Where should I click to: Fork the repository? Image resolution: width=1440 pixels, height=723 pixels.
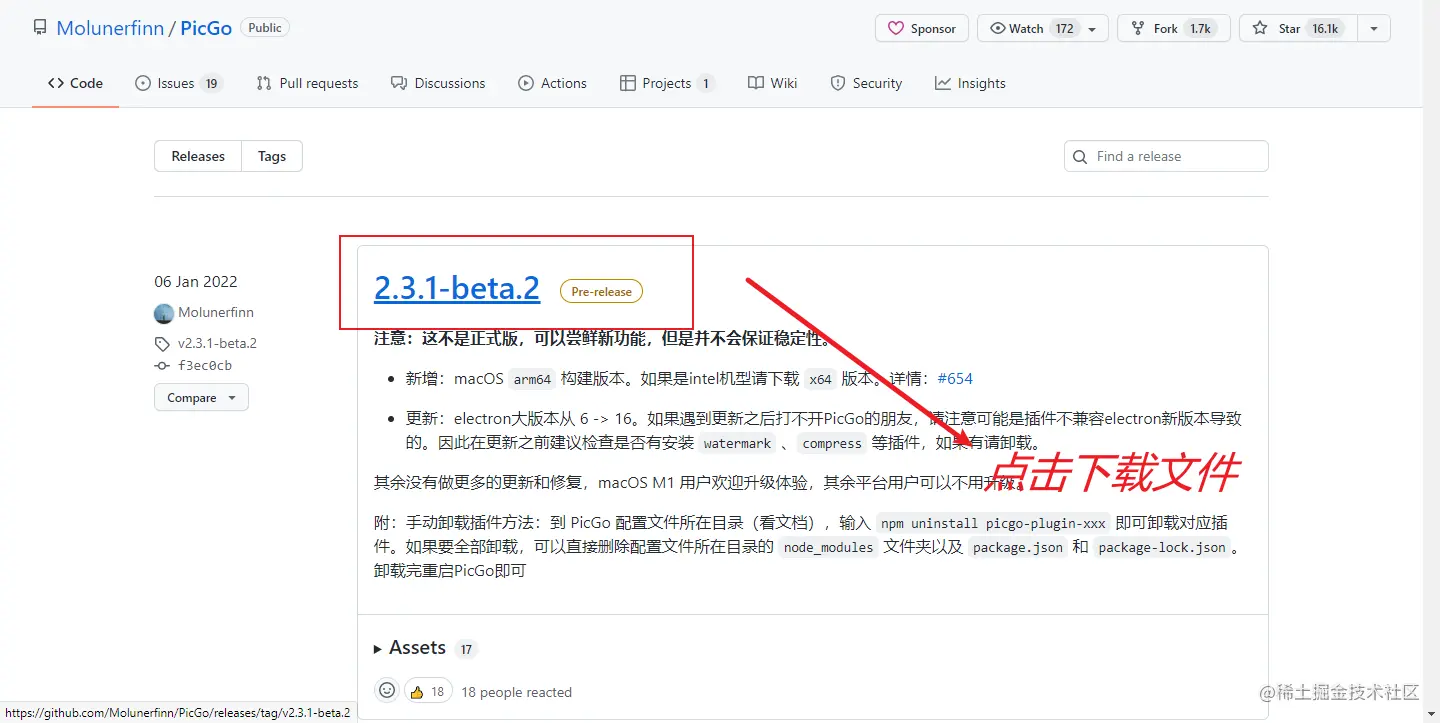[x=1172, y=29]
